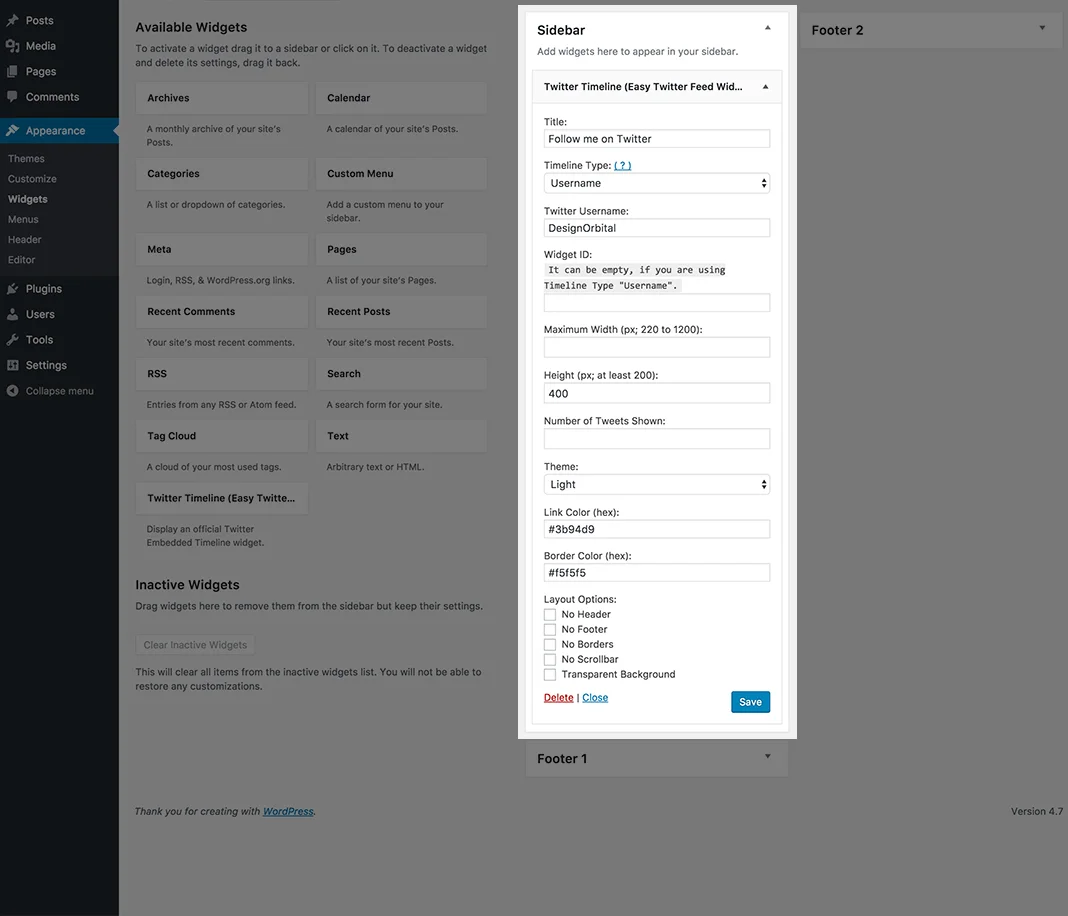Select the Recent Comments available widget

pyautogui.click(x=221, y=311)
